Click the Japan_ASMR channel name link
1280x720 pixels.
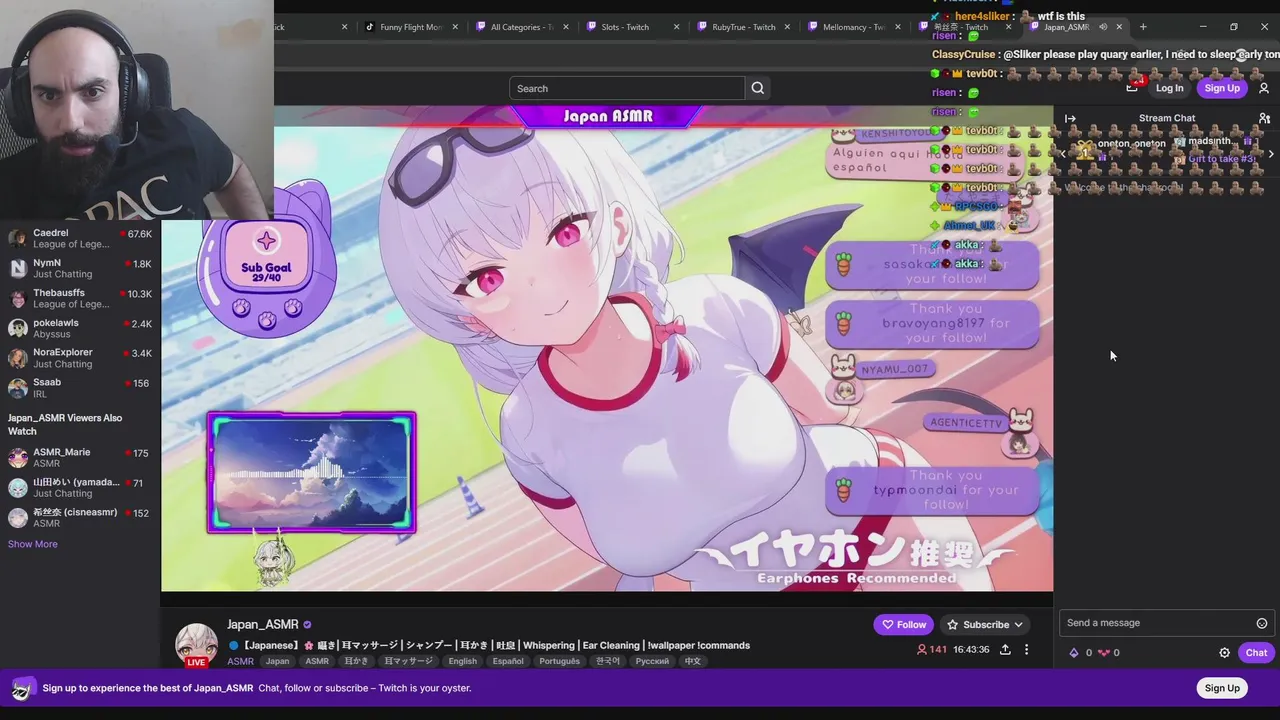pos(262,624)
